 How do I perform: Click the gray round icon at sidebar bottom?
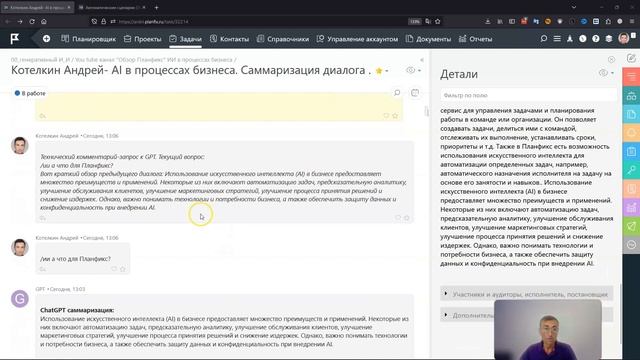coord(631,244)
